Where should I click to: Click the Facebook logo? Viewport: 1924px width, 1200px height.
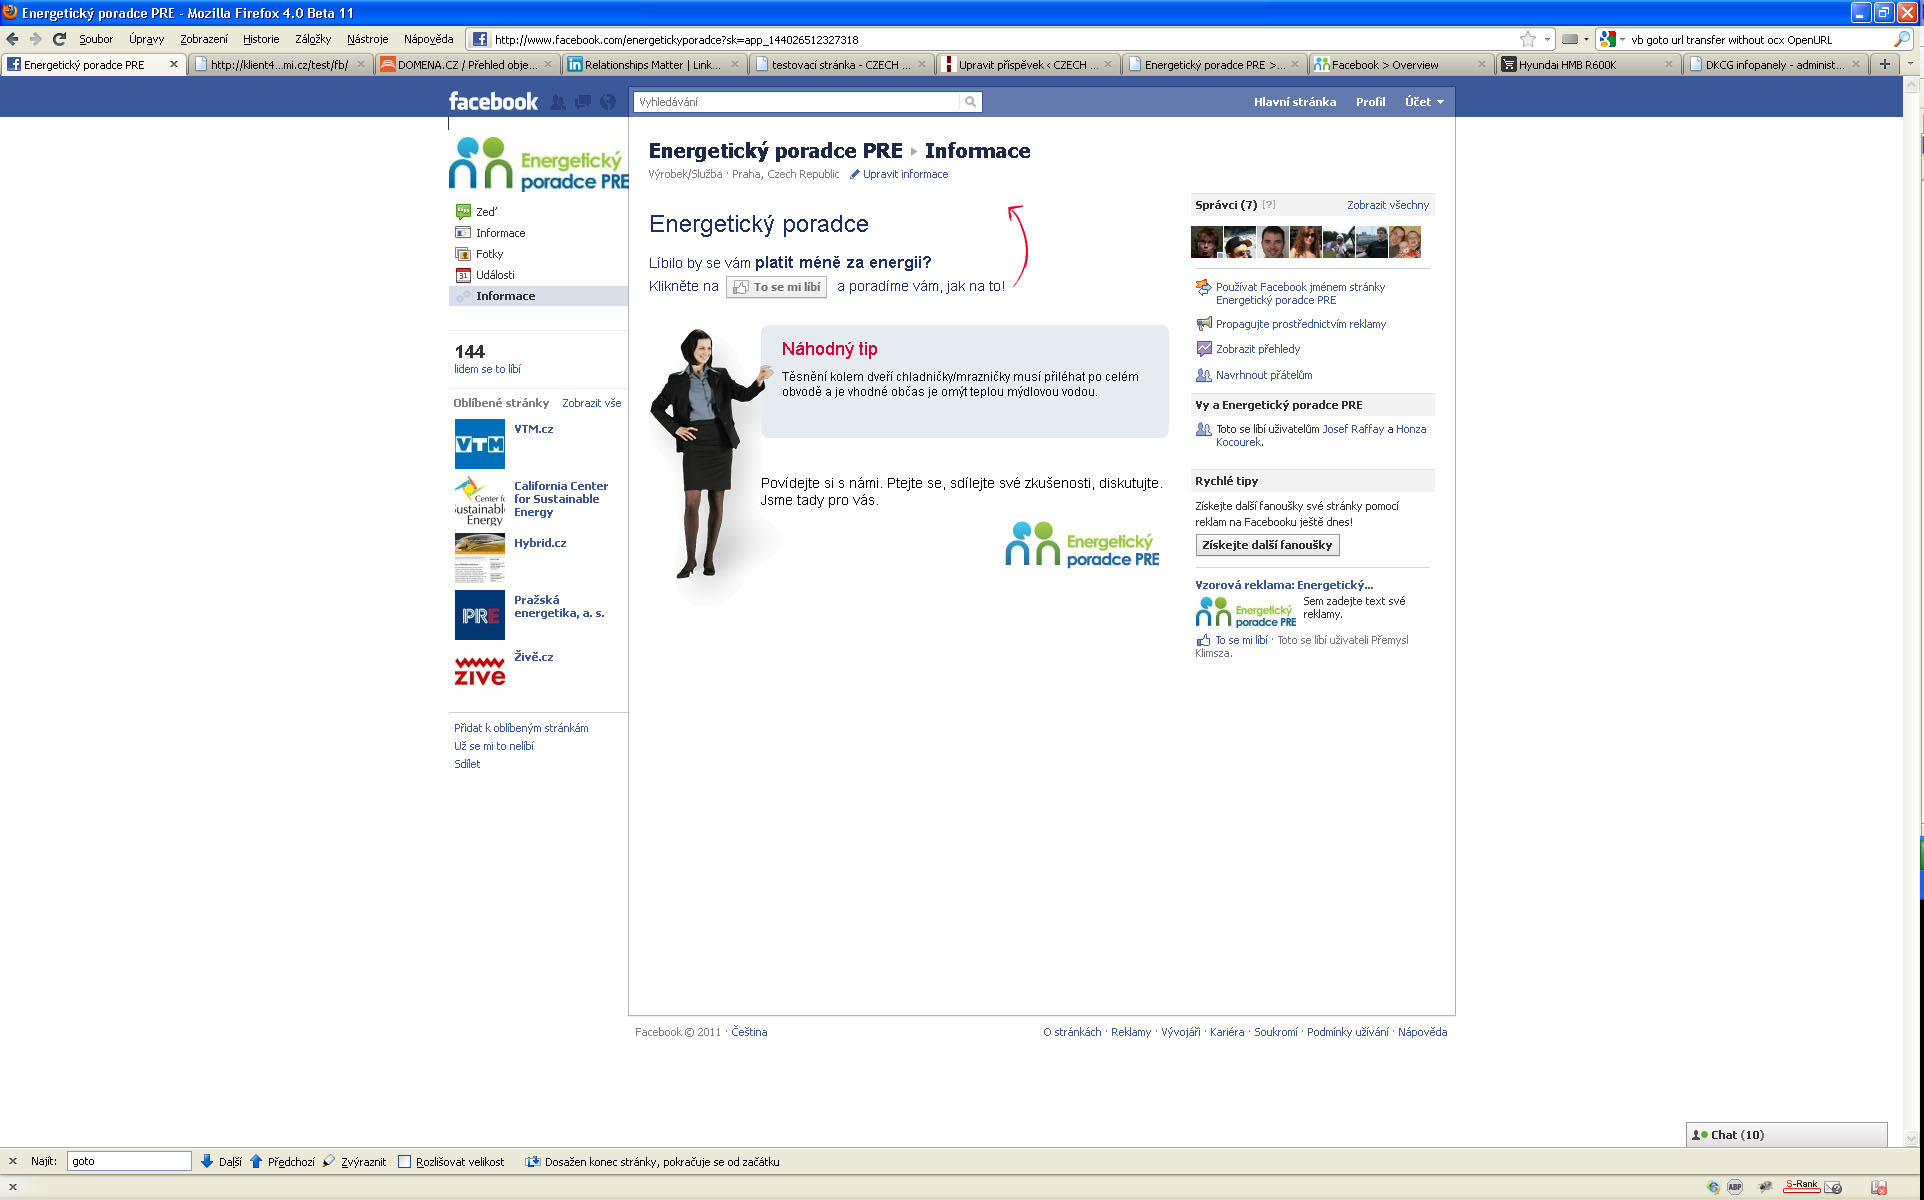point(493,101)
